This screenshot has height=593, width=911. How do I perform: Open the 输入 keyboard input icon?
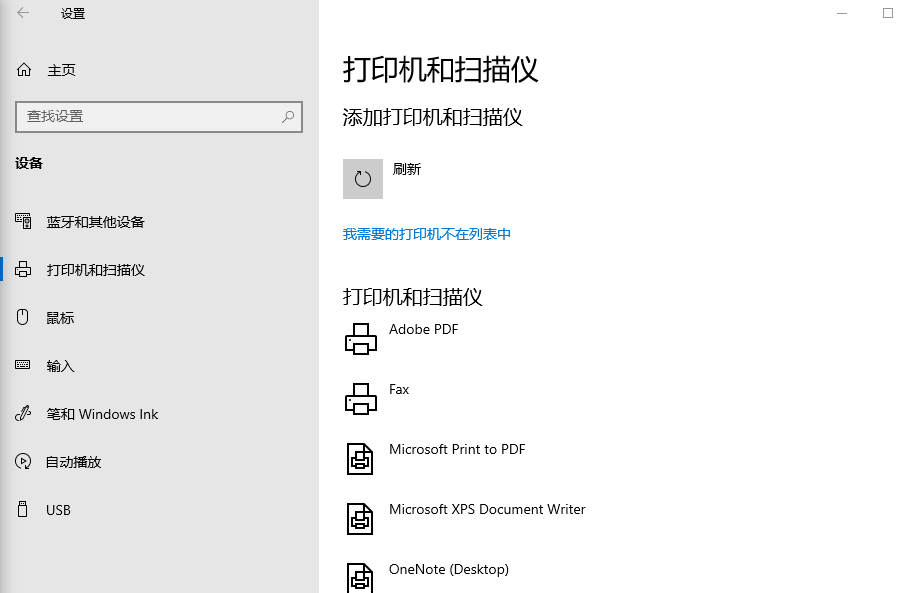click(x=23, y=366)
